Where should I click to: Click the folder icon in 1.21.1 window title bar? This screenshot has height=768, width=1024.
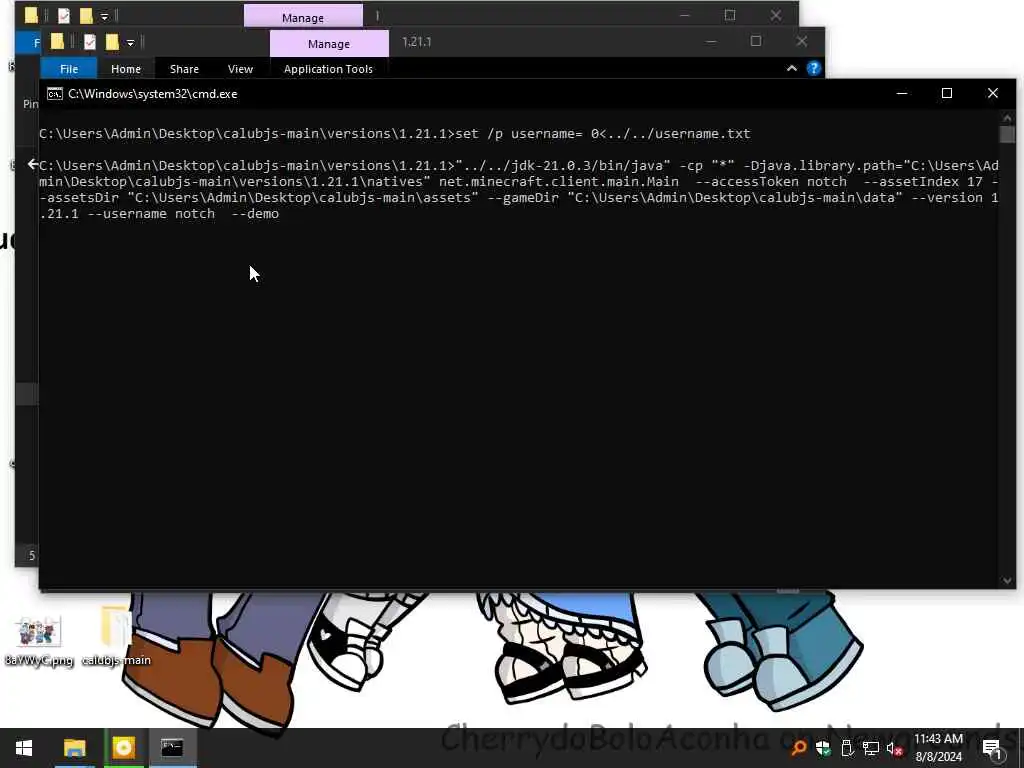(x=57, y=42)
